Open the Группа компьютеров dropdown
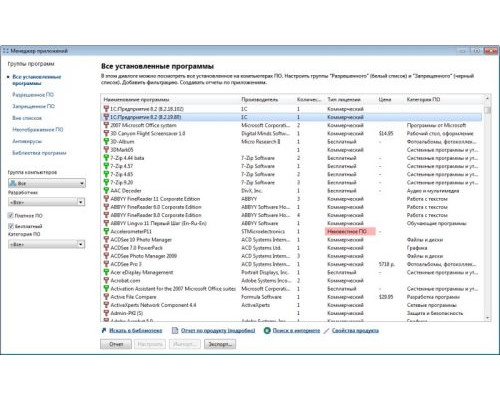The width and height of the screenshot is (500, 400). pyautogui.click(x=47, y=183)
